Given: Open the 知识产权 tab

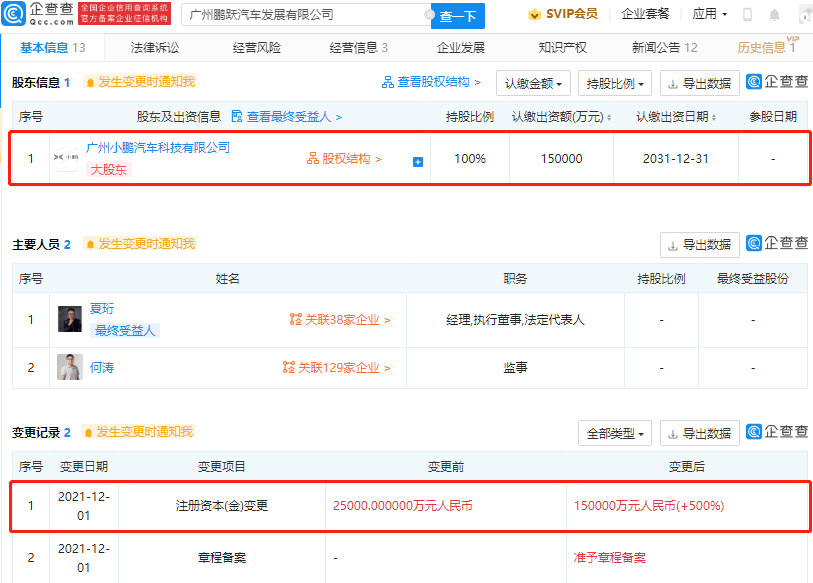Looking at the screenshot, I should pyautogui.click(x=562, y=47).
